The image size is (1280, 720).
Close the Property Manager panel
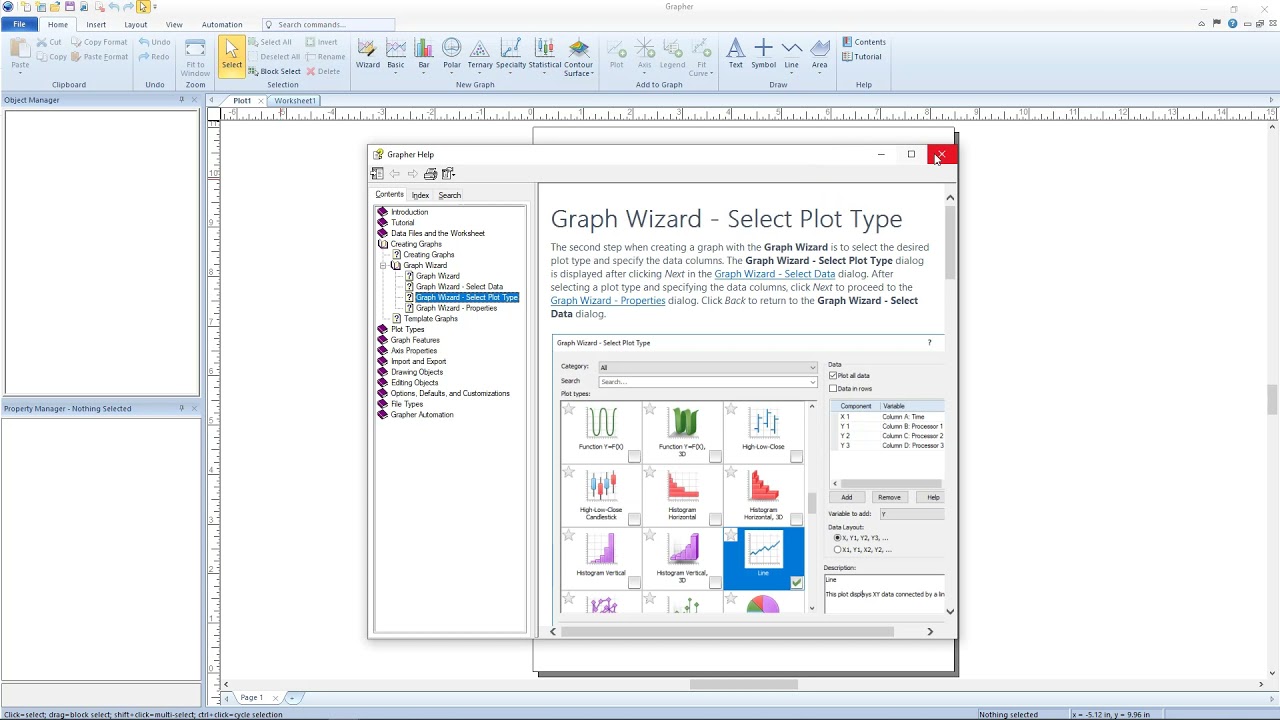click(x=194, y=408)
